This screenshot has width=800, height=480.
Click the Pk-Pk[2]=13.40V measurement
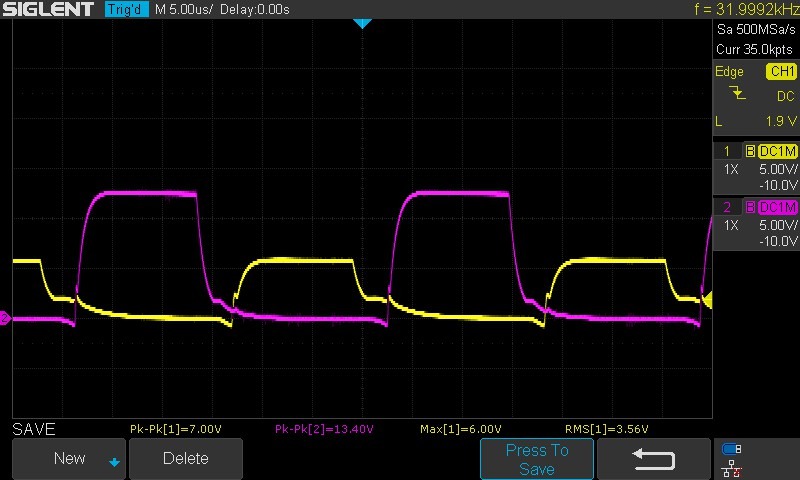point(324,430)
